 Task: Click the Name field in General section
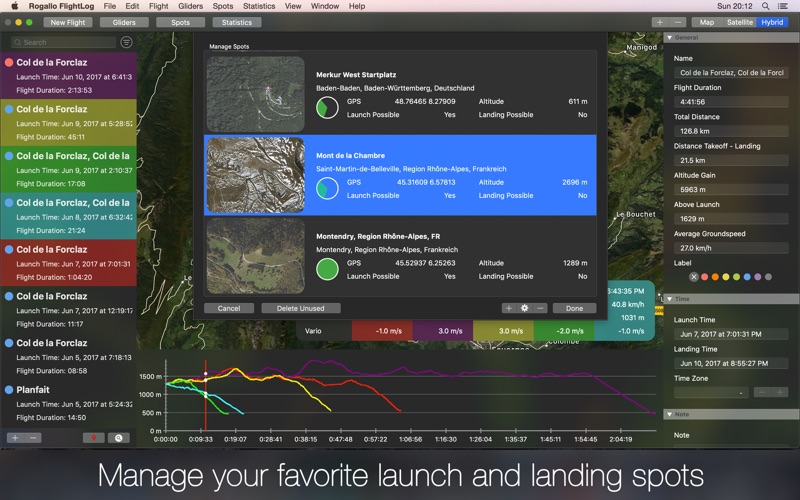[731, 72]
